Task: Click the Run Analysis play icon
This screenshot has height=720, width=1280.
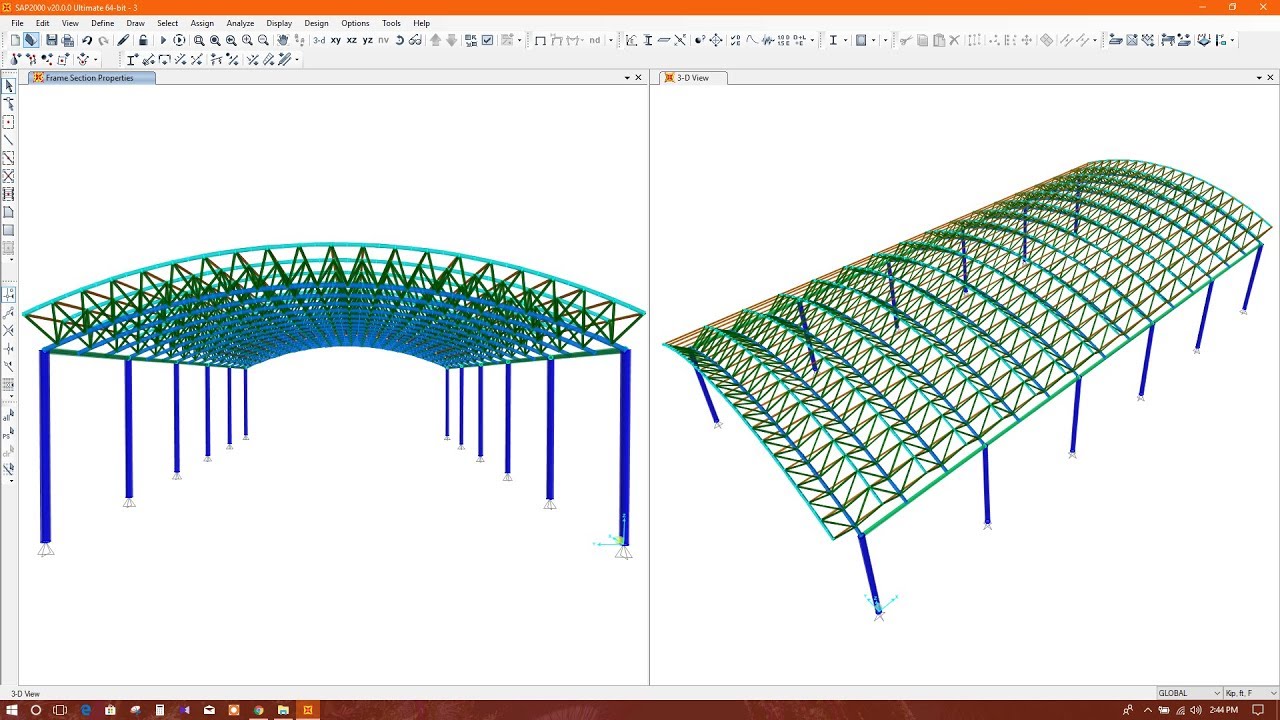Action: [163, 40]
